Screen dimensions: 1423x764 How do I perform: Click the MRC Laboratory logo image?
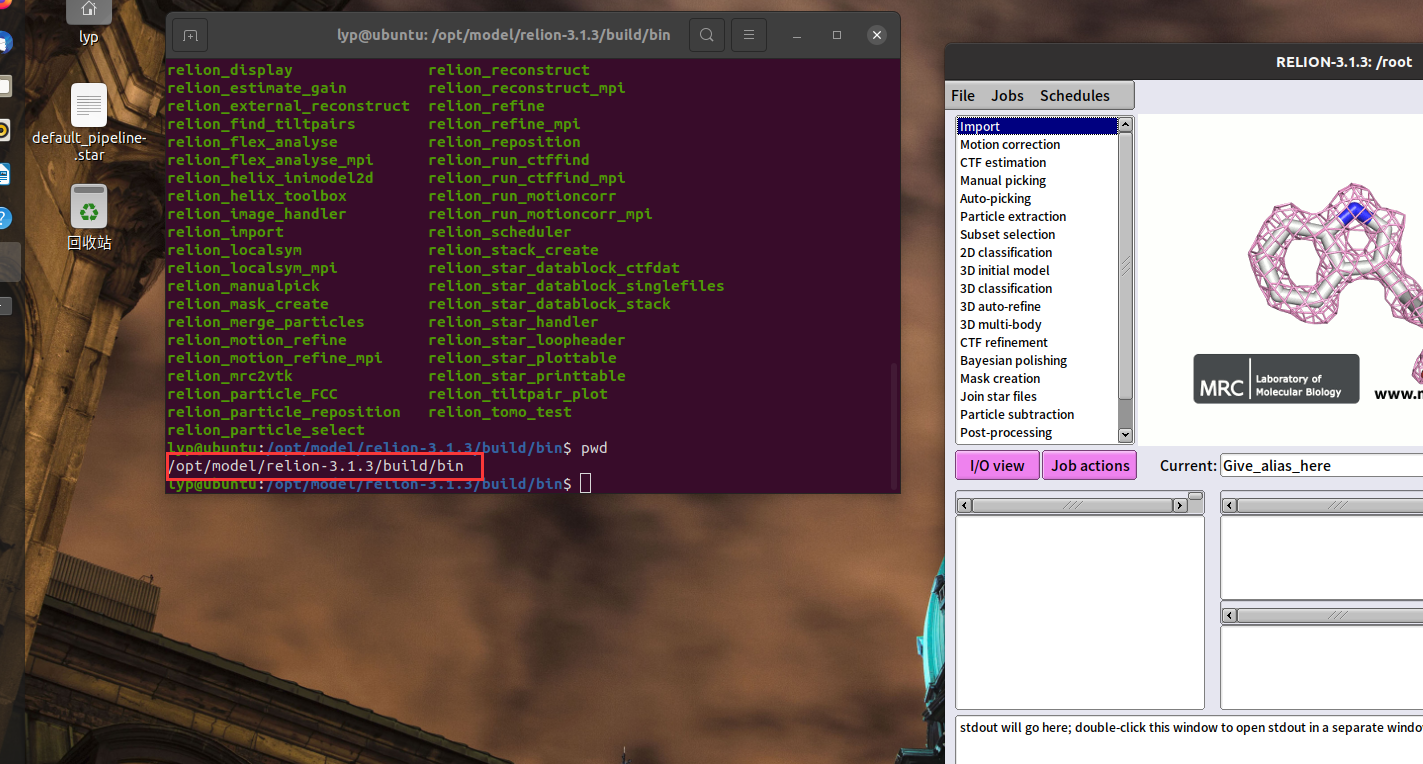click(1275, 379)
